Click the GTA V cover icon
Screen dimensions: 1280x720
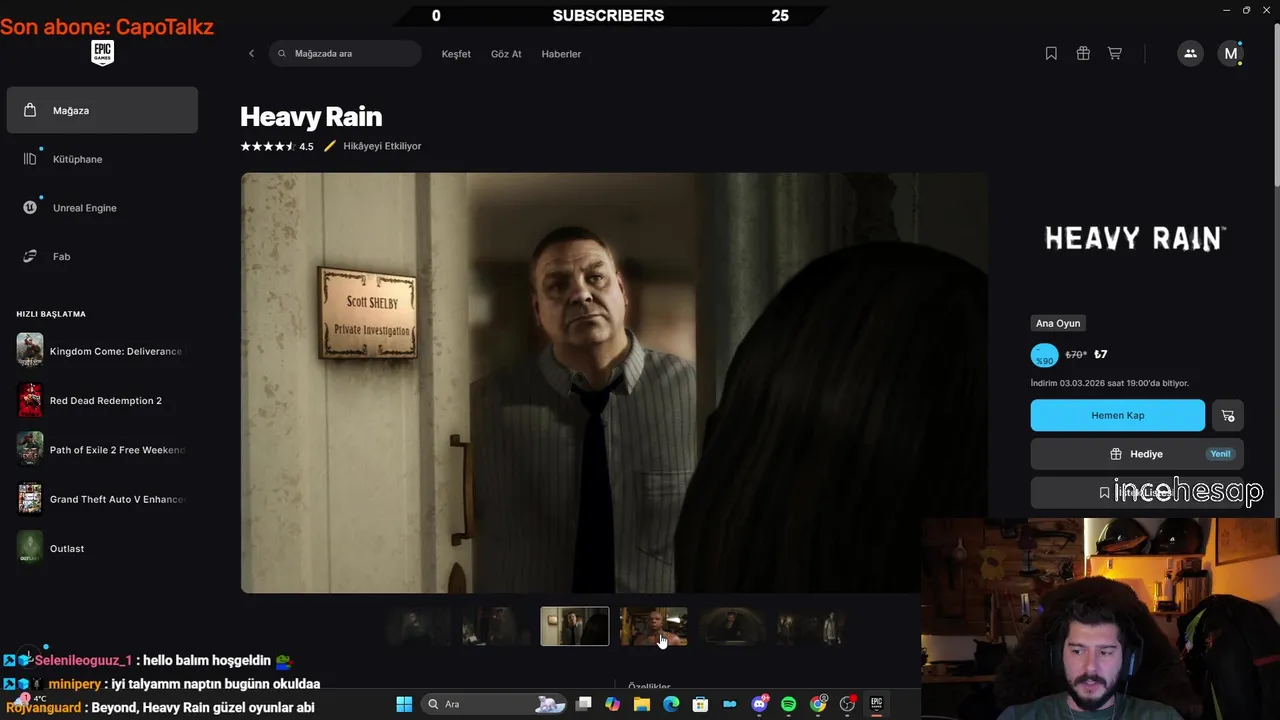(30, 499)
